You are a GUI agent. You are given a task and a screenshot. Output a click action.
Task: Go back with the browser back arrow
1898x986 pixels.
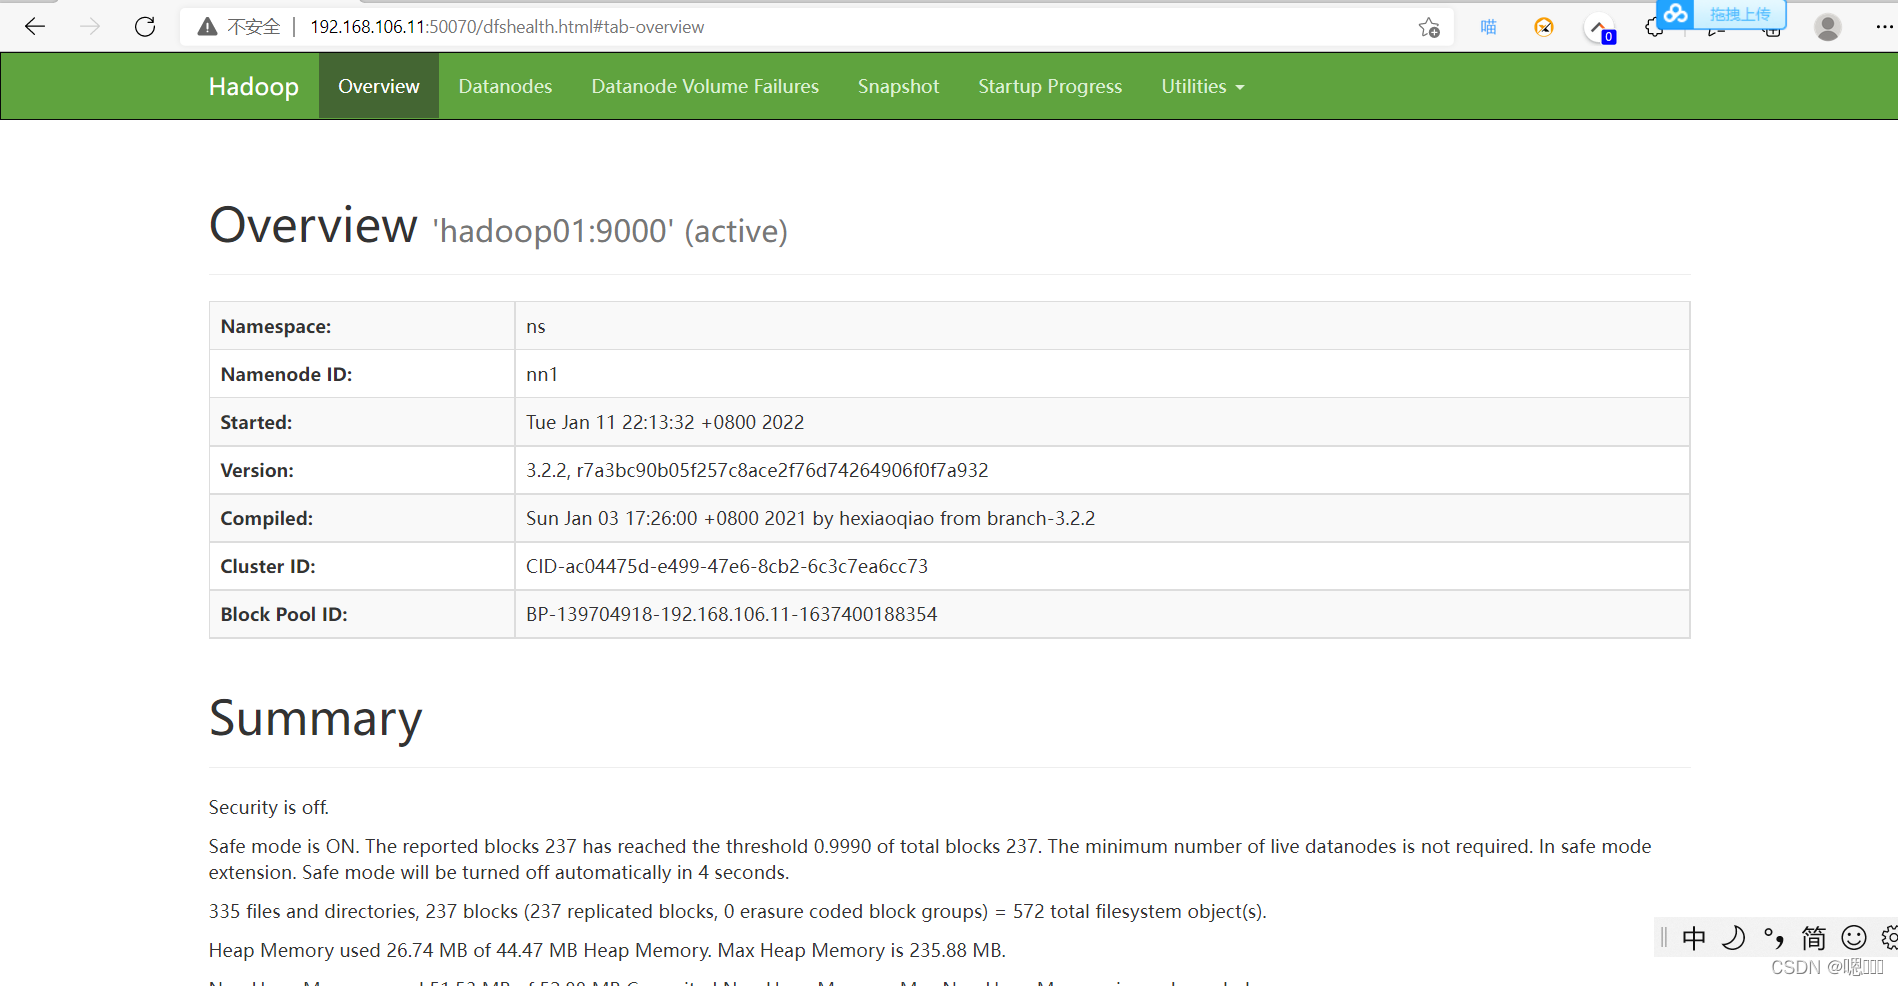point(35,27)
